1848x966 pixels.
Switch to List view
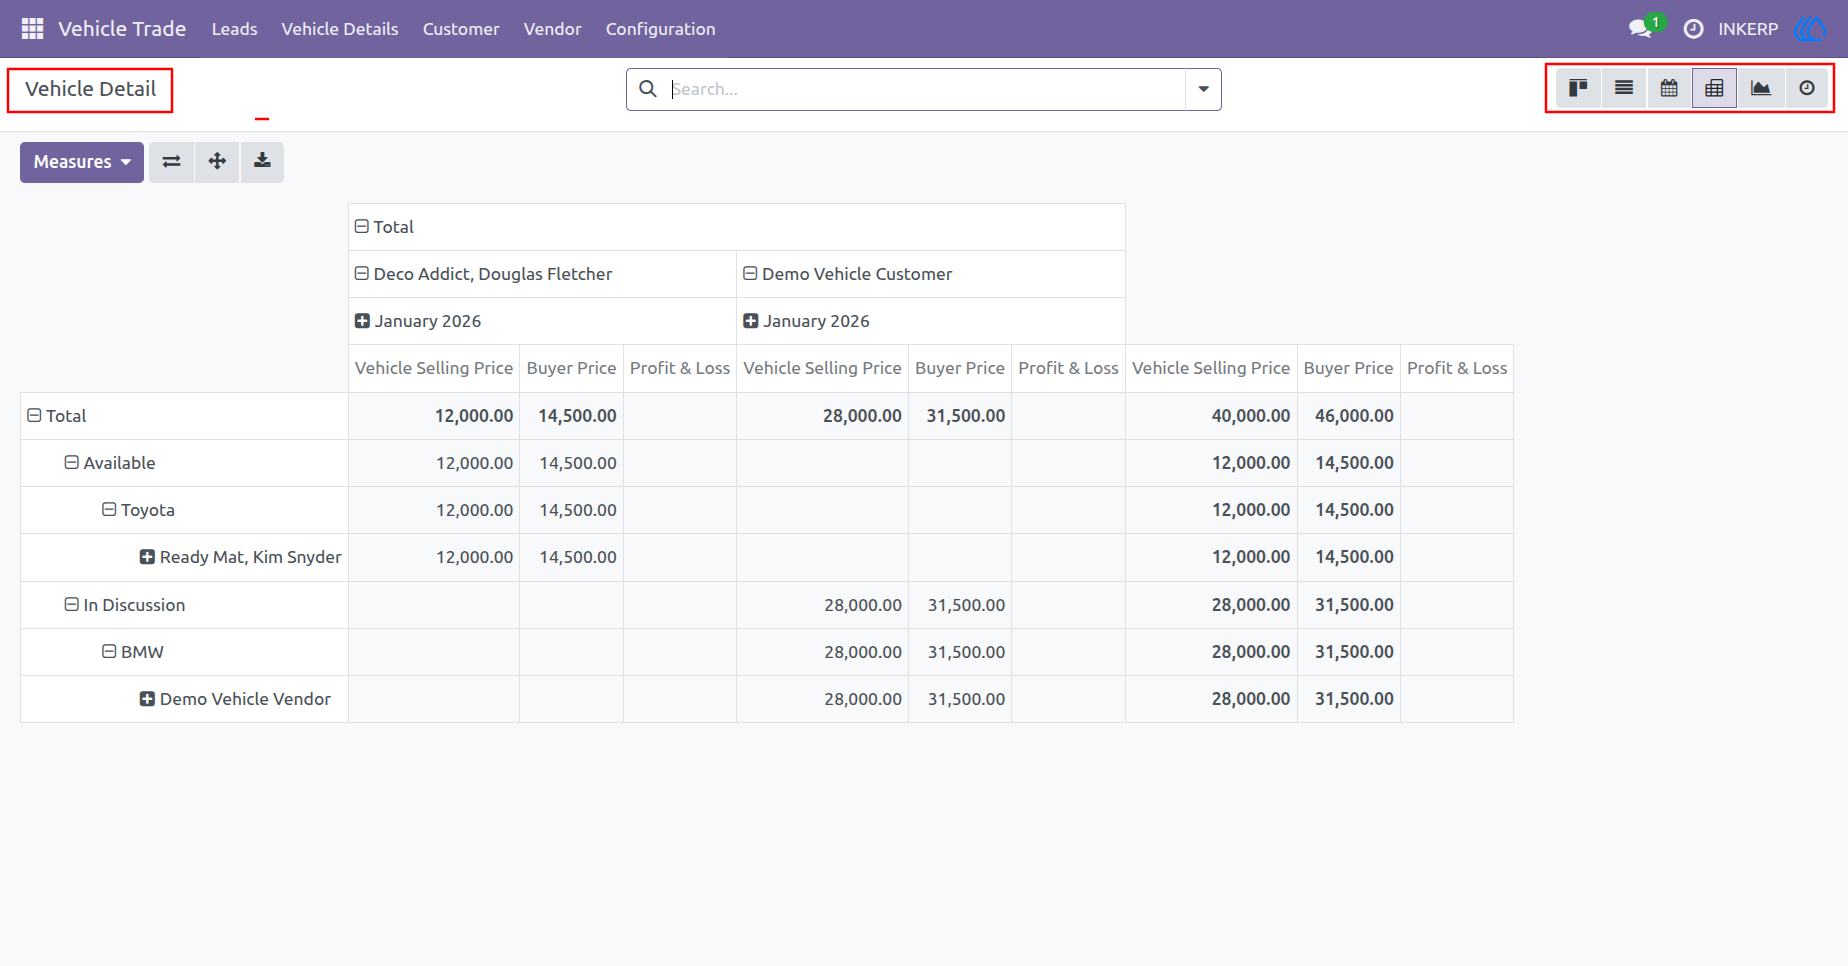click(1624, 88)
